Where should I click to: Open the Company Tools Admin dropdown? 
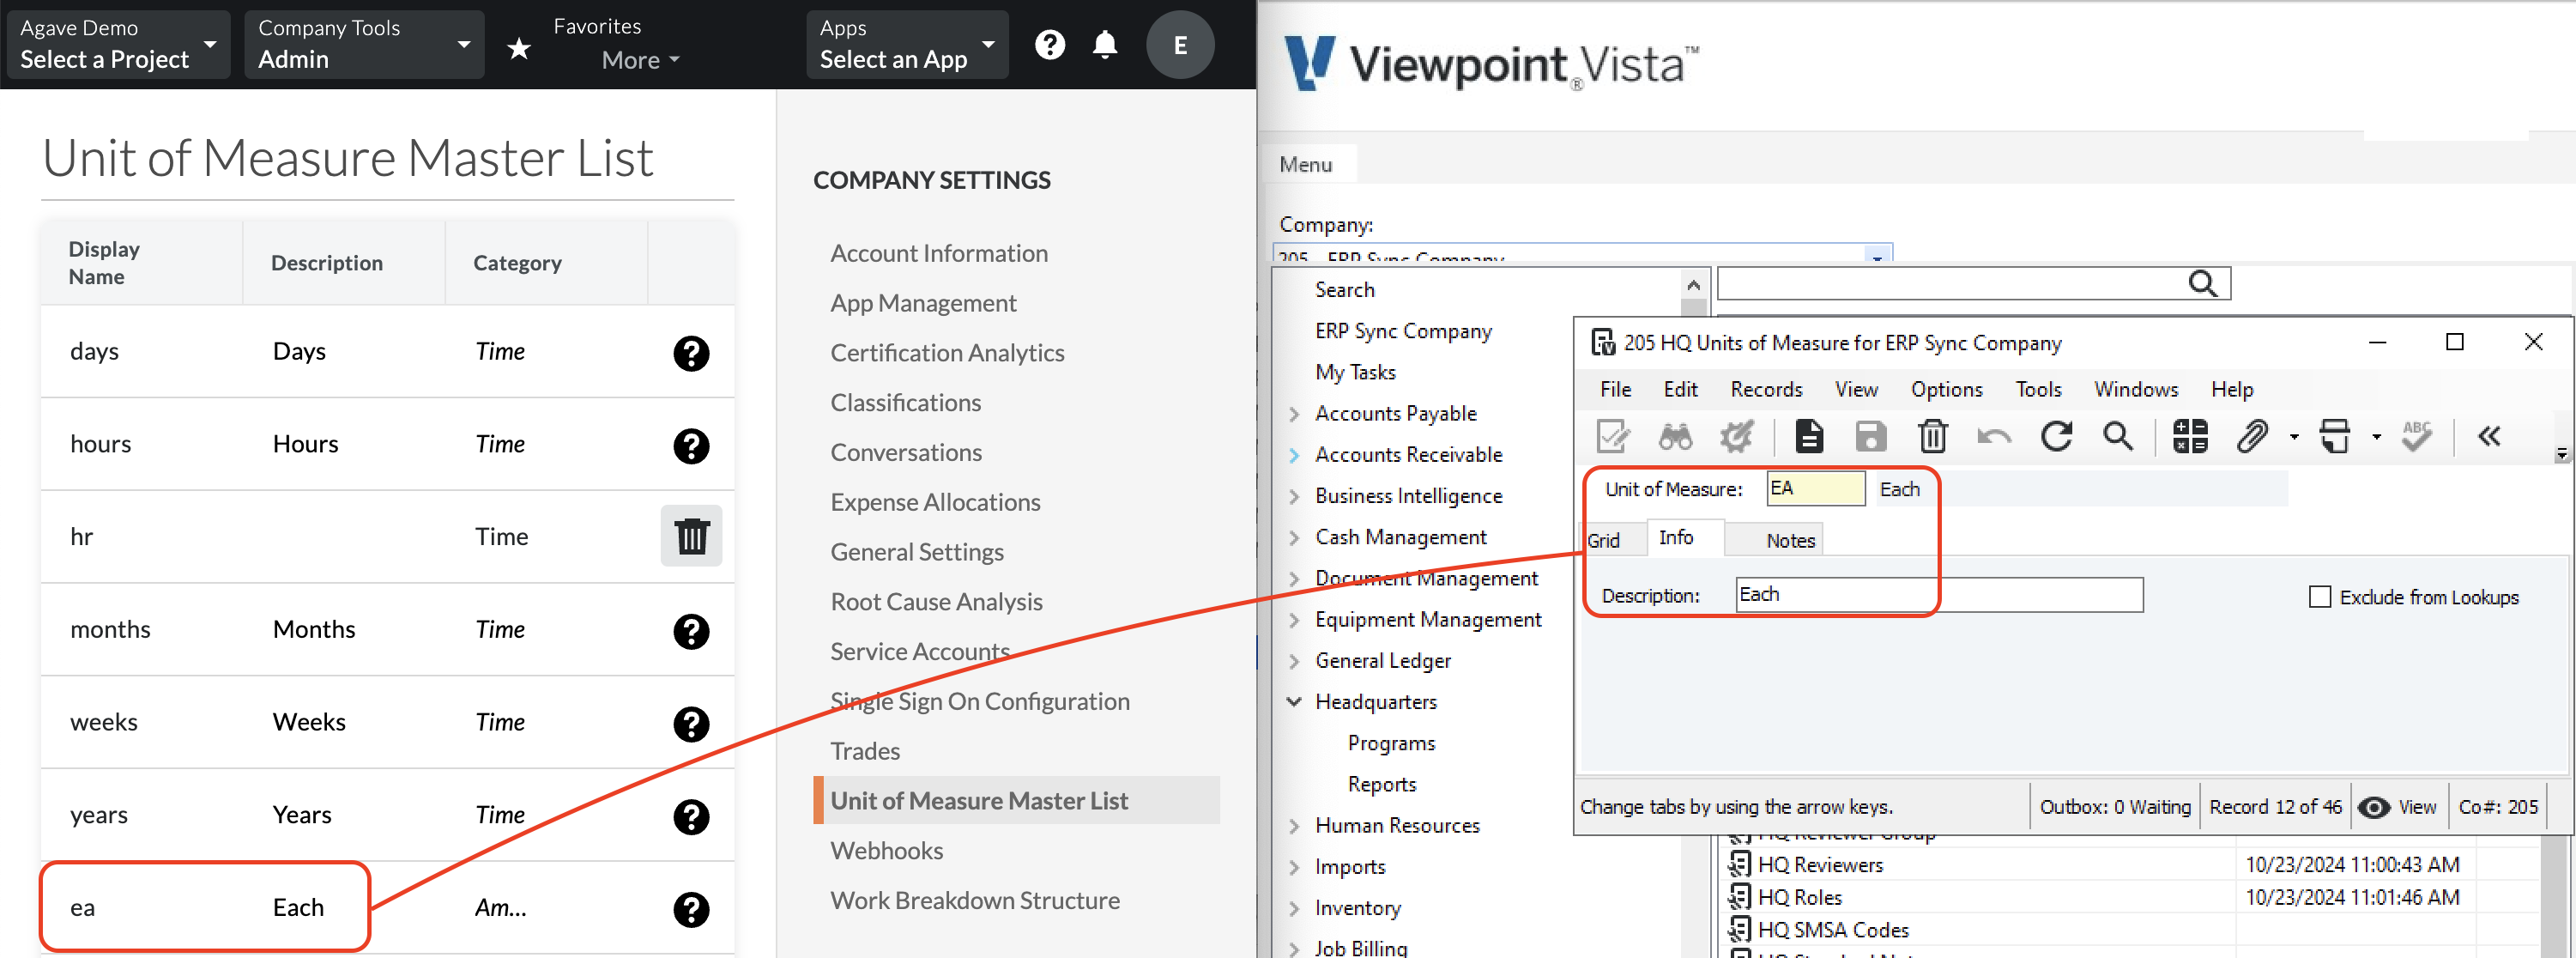click(364, 45)
